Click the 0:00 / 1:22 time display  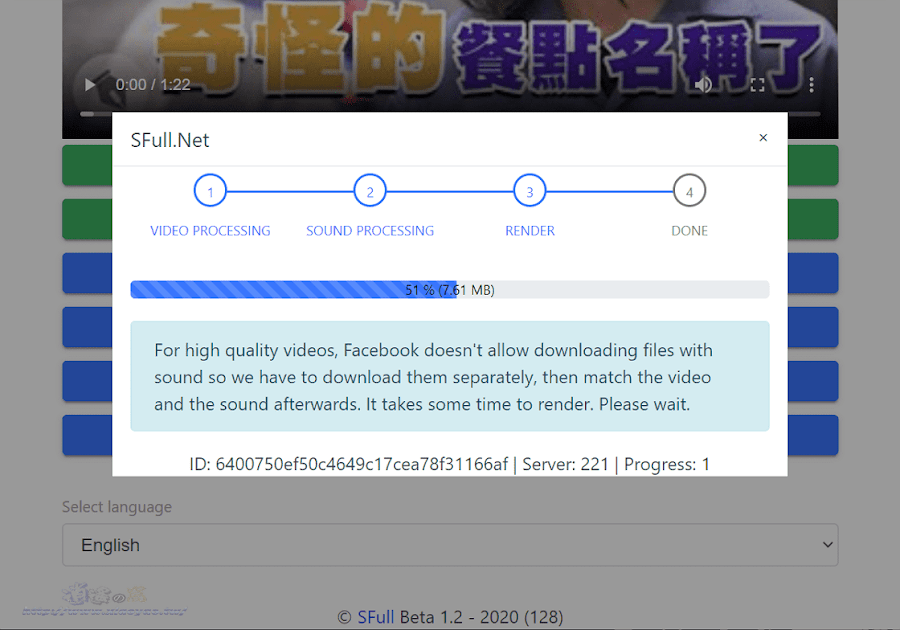(x=153, y=85)
